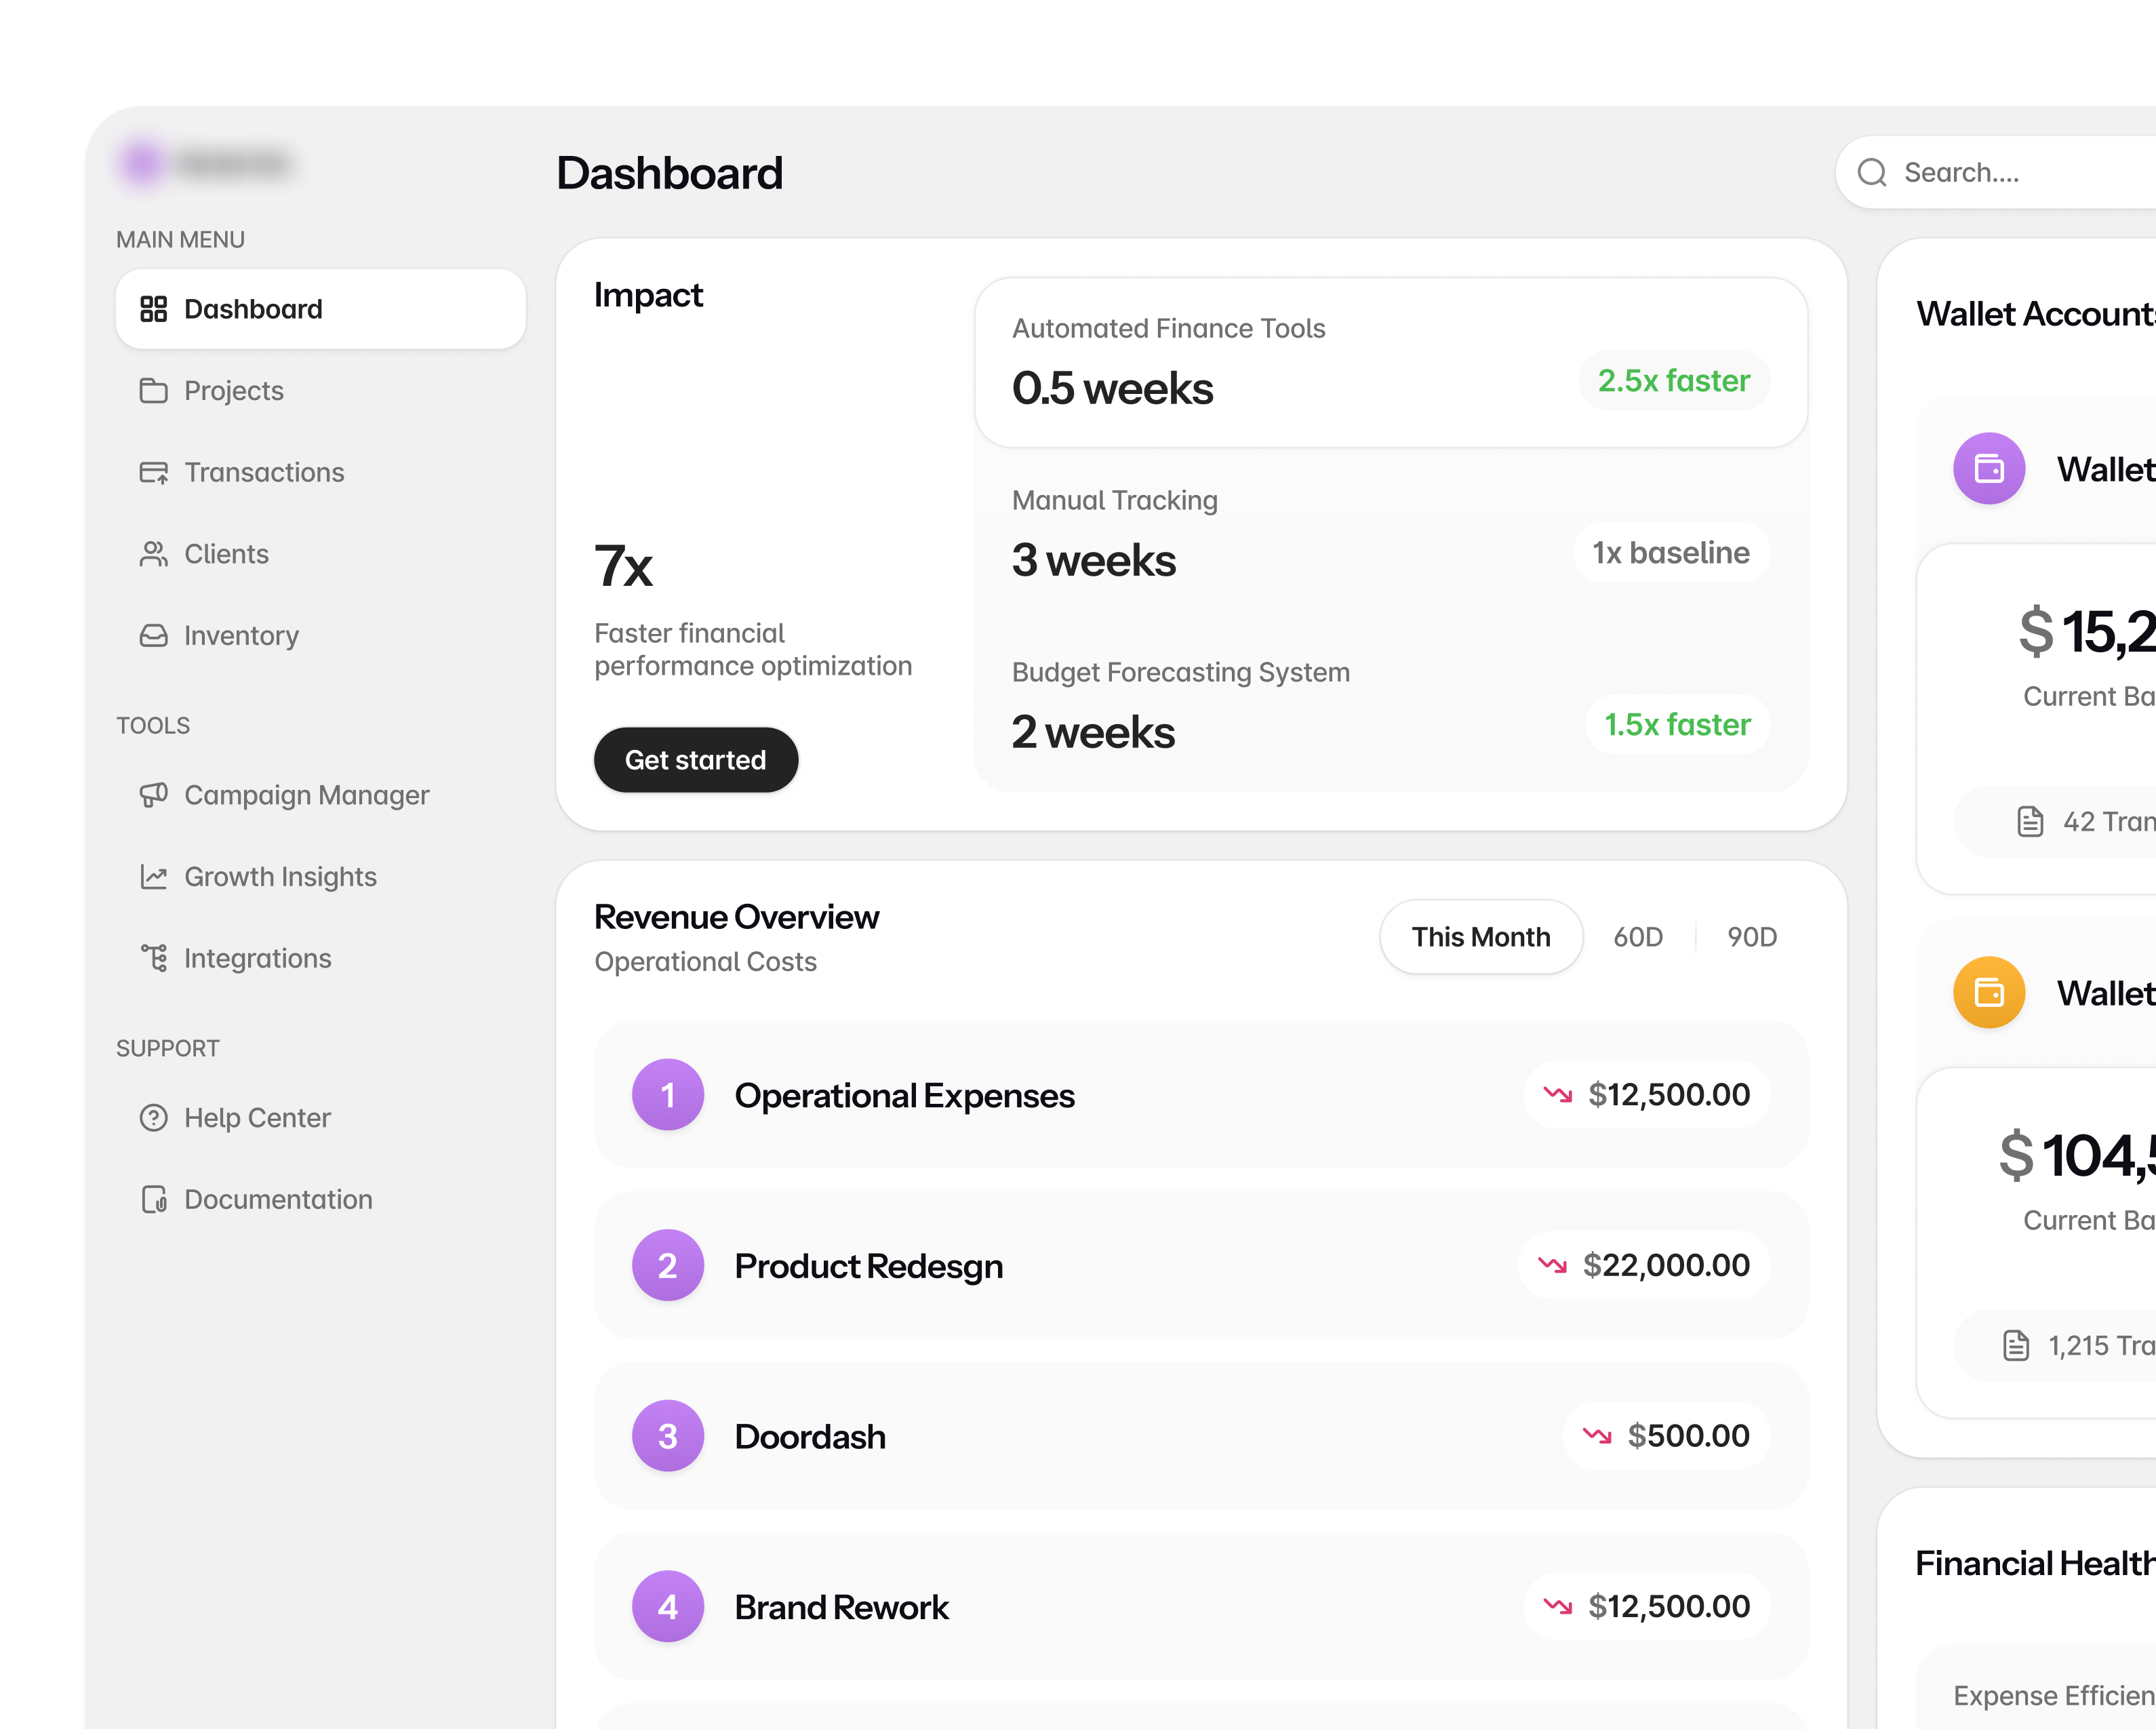The height and width of the screenshot is (1729, 2156).
Task: Click the Dashboard grid icon in sidebar
Action: pyautogui.click(x=153, y=309)
